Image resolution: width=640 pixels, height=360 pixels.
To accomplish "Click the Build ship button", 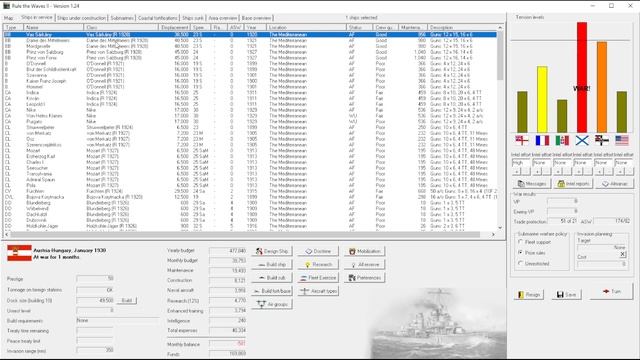I will coord(272,264).
